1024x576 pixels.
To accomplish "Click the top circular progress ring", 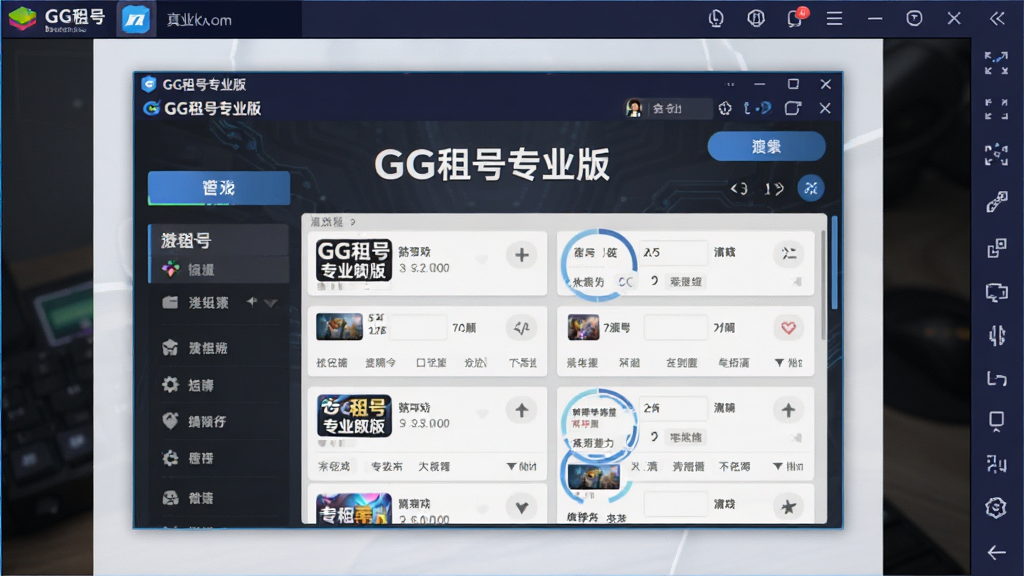I will (598, 264).
